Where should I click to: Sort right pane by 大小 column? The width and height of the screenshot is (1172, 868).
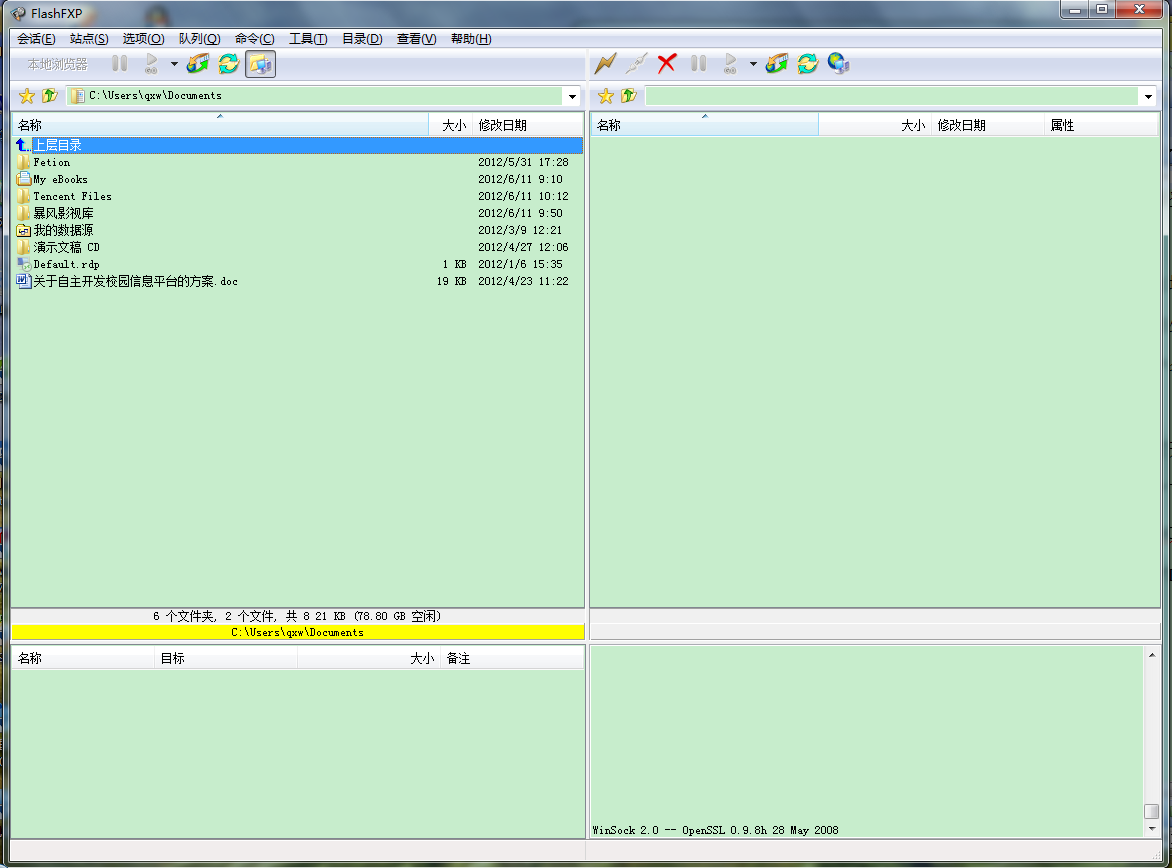[875, 125]
